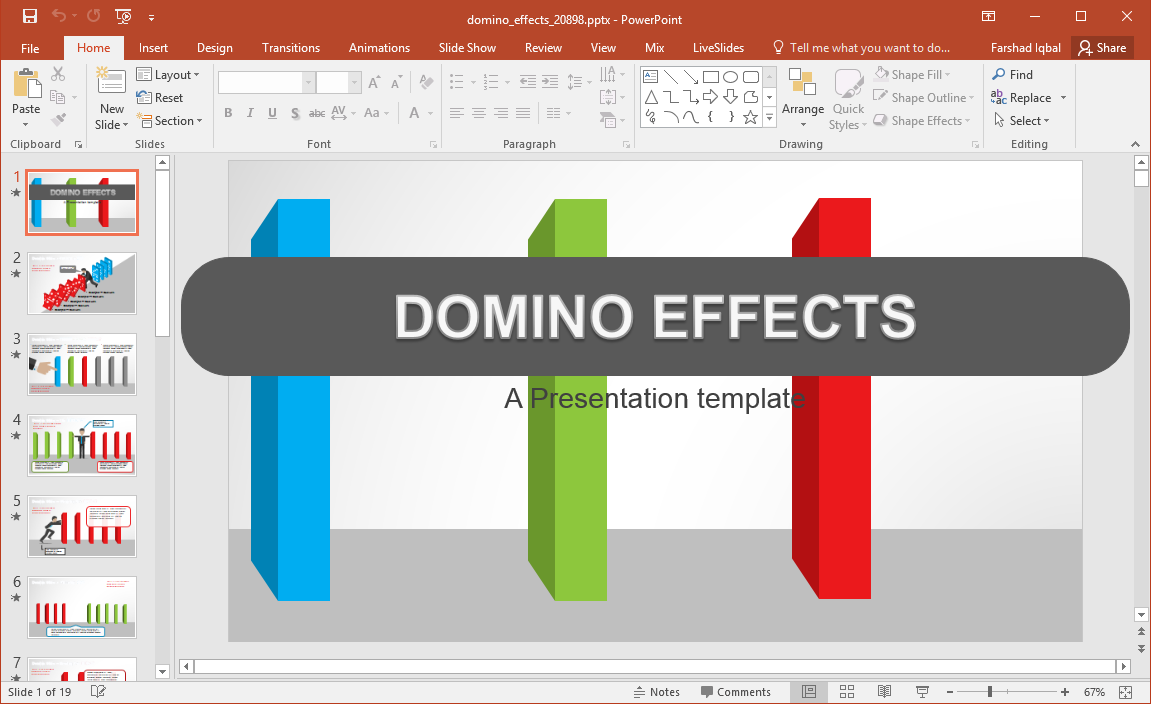
Task: Click the Share button
Action: (x=1102, y=48)
